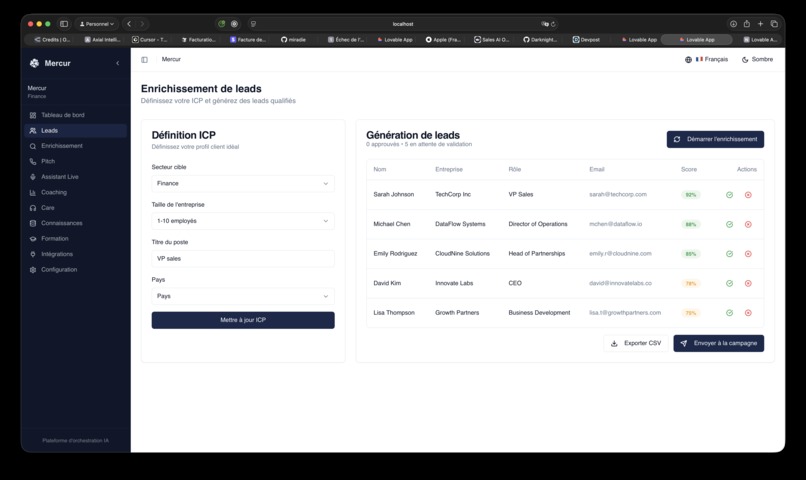Reject the Michael Chen lead
The width and height of the screenshot is (806, 480).
click(748, 225)
